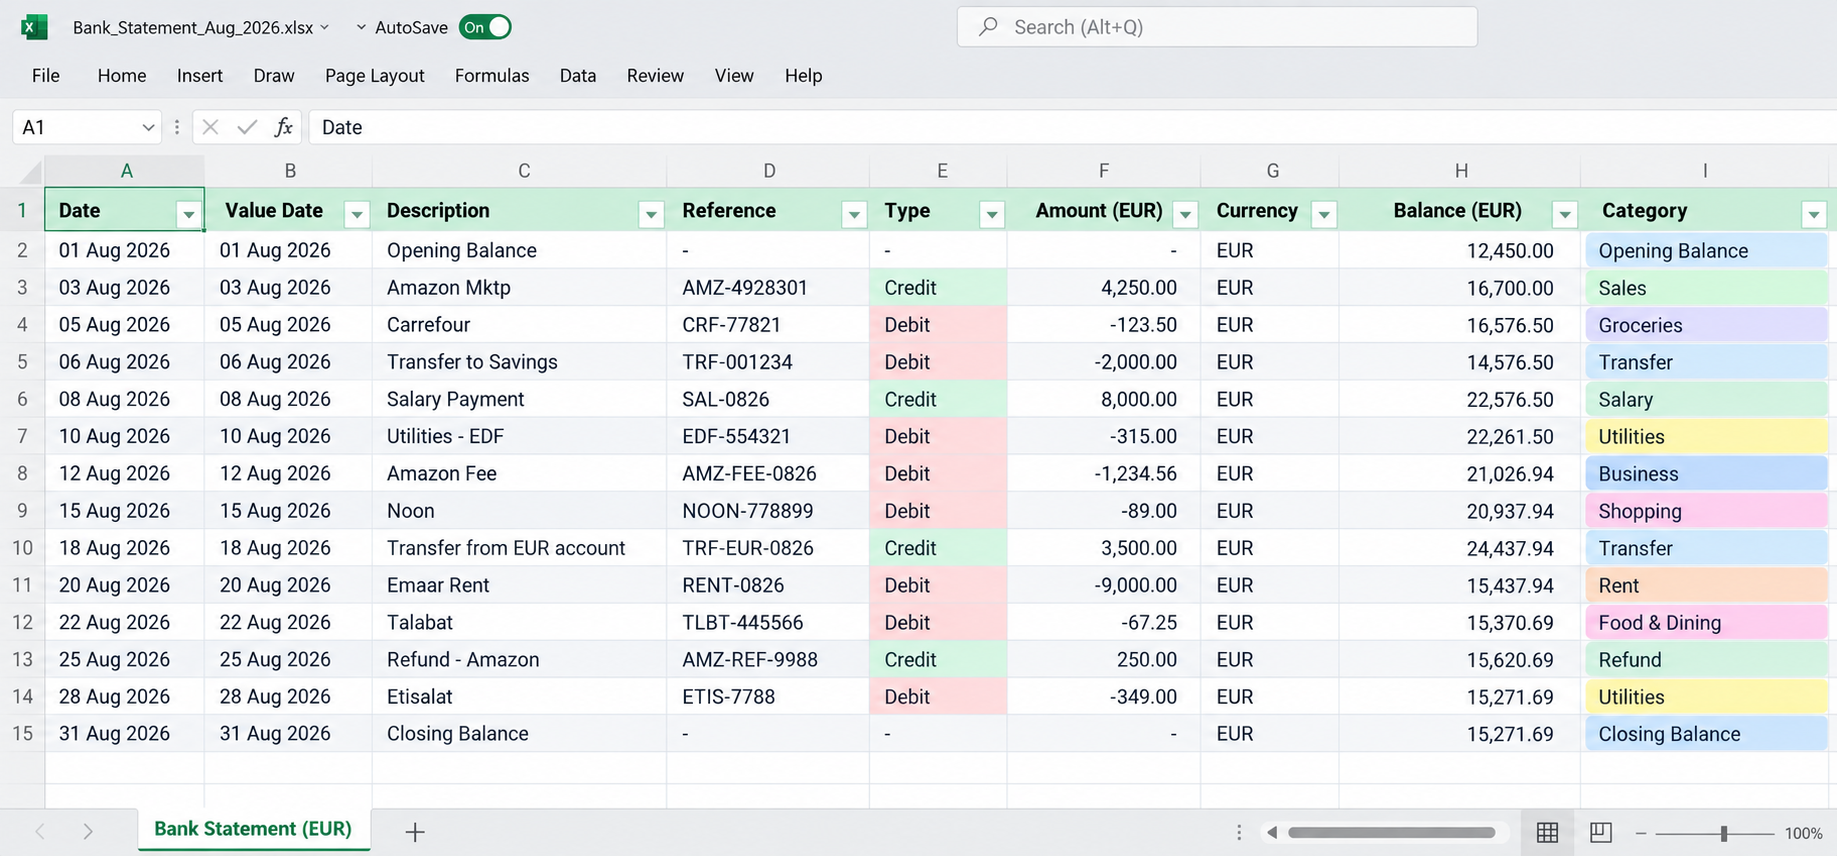1837x856 pixels.
Task: Open the Currency filter dropdown
Action: click(x=1324, y=213)
